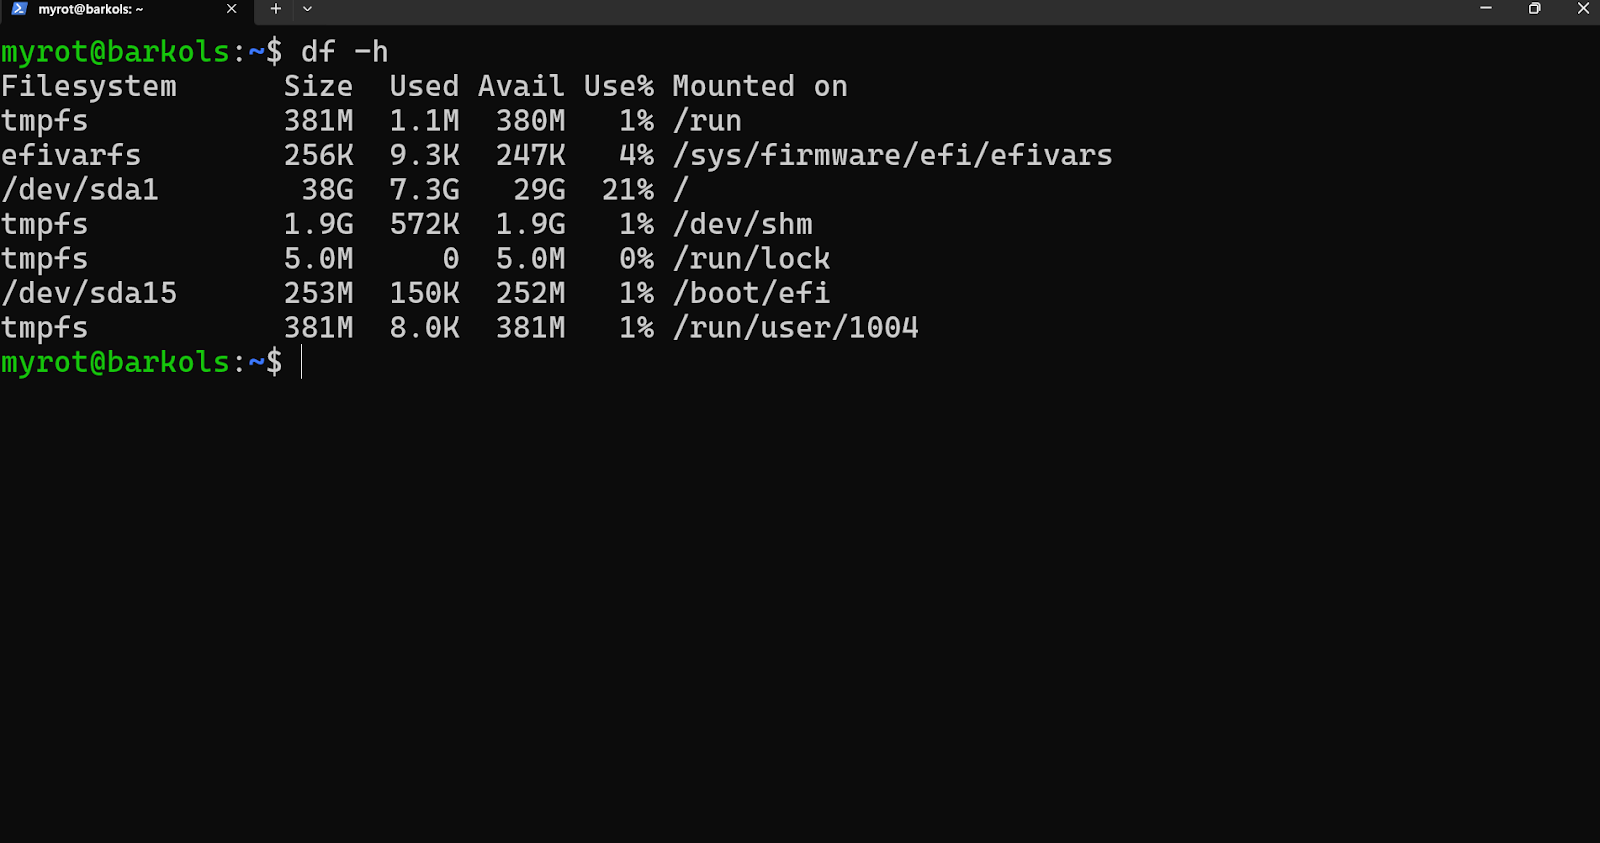Close the myrot@barkols tab
1600x843 pixels.
[232, 9]
